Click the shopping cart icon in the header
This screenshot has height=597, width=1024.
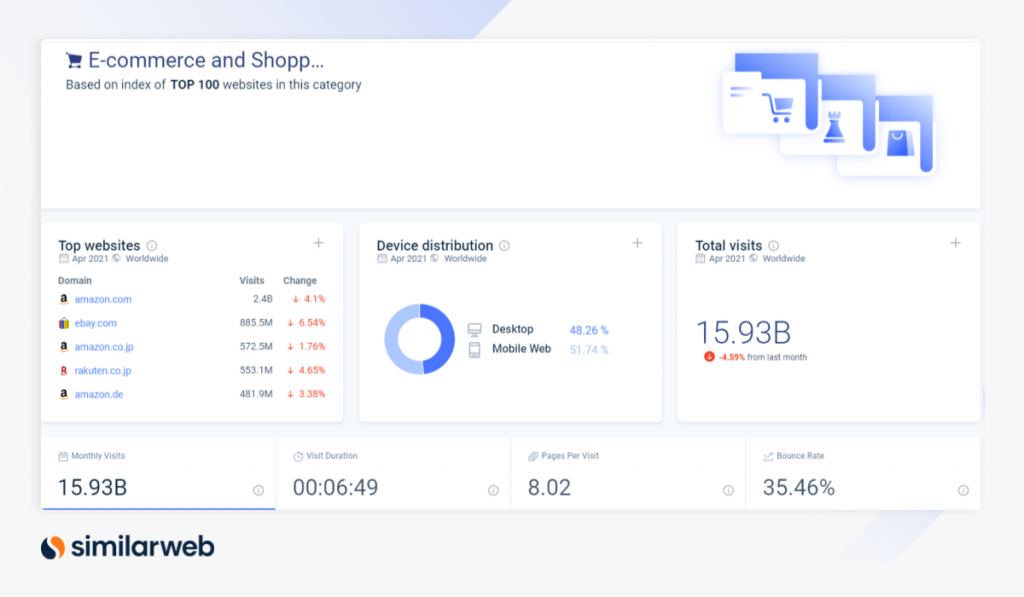(74, 60)
